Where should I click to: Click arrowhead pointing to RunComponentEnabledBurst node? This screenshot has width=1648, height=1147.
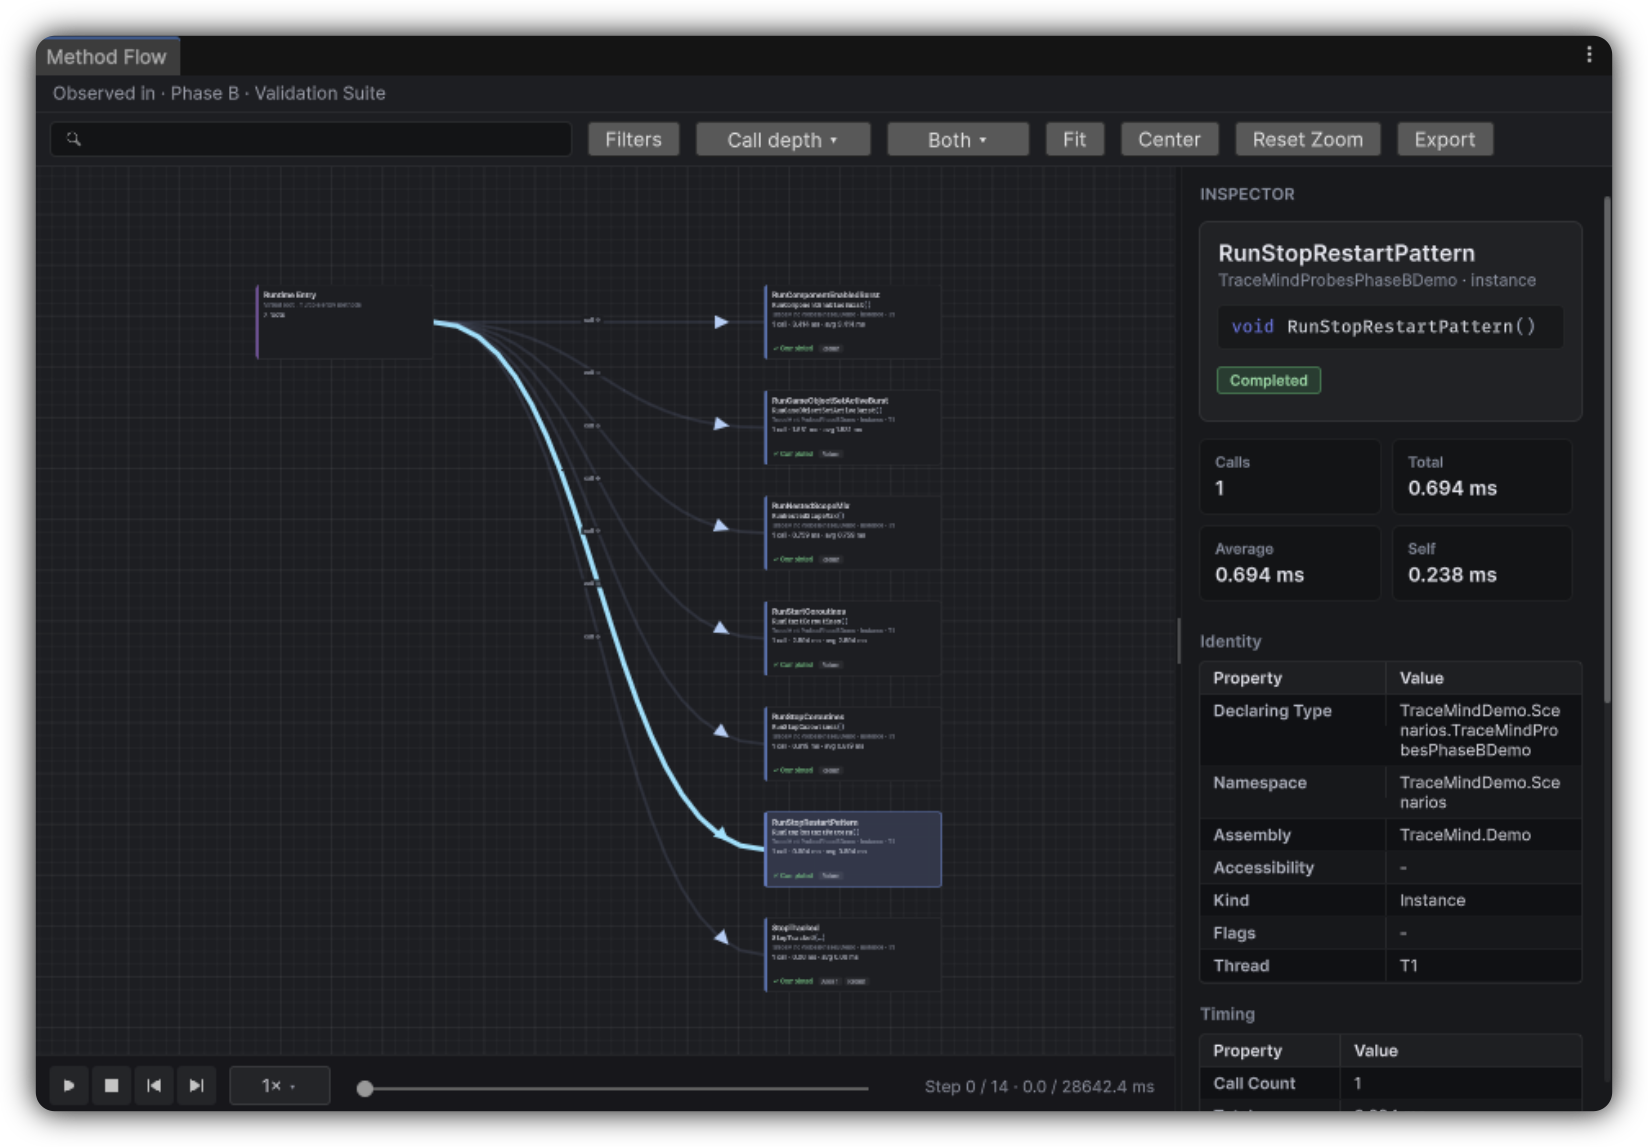pyautogui.click(x=721, y=322)
